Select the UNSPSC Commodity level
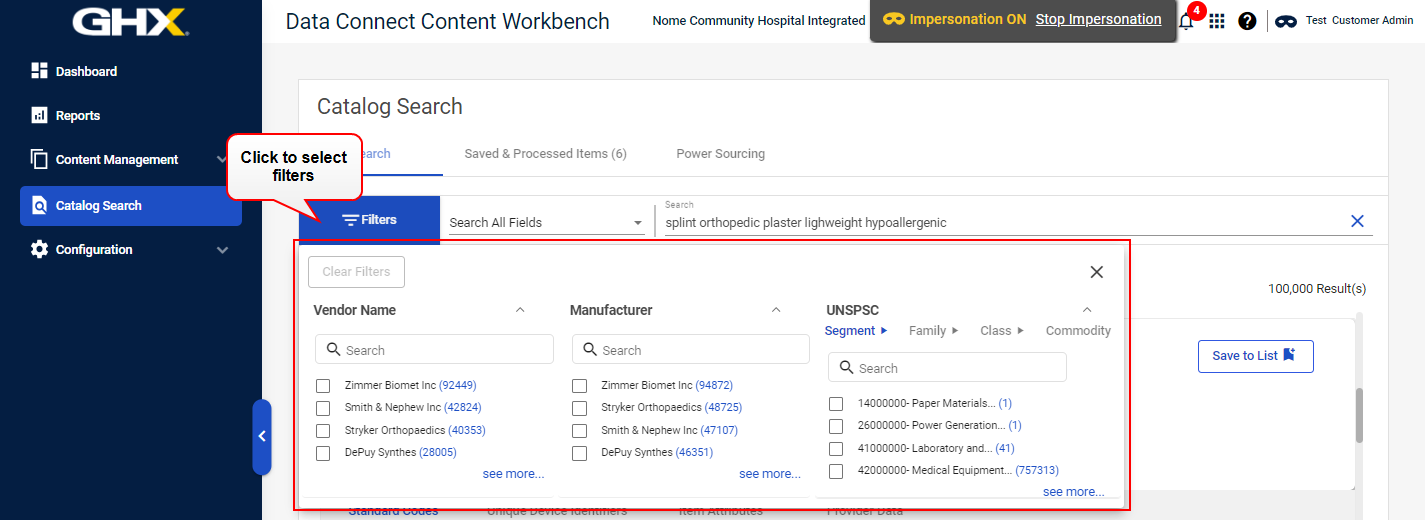 tap(1078, 331)
